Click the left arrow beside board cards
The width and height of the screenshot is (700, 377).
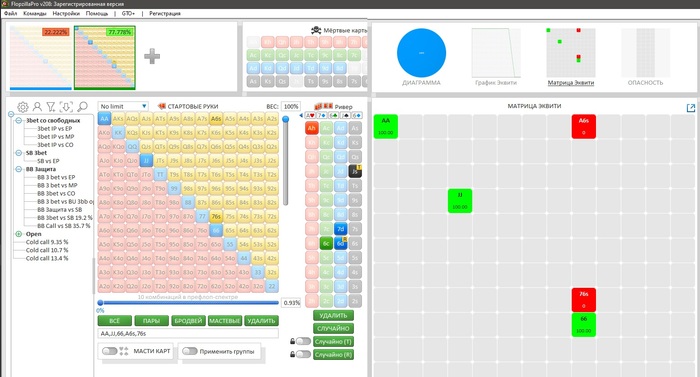pyautogui.click(x=301, y=116)
